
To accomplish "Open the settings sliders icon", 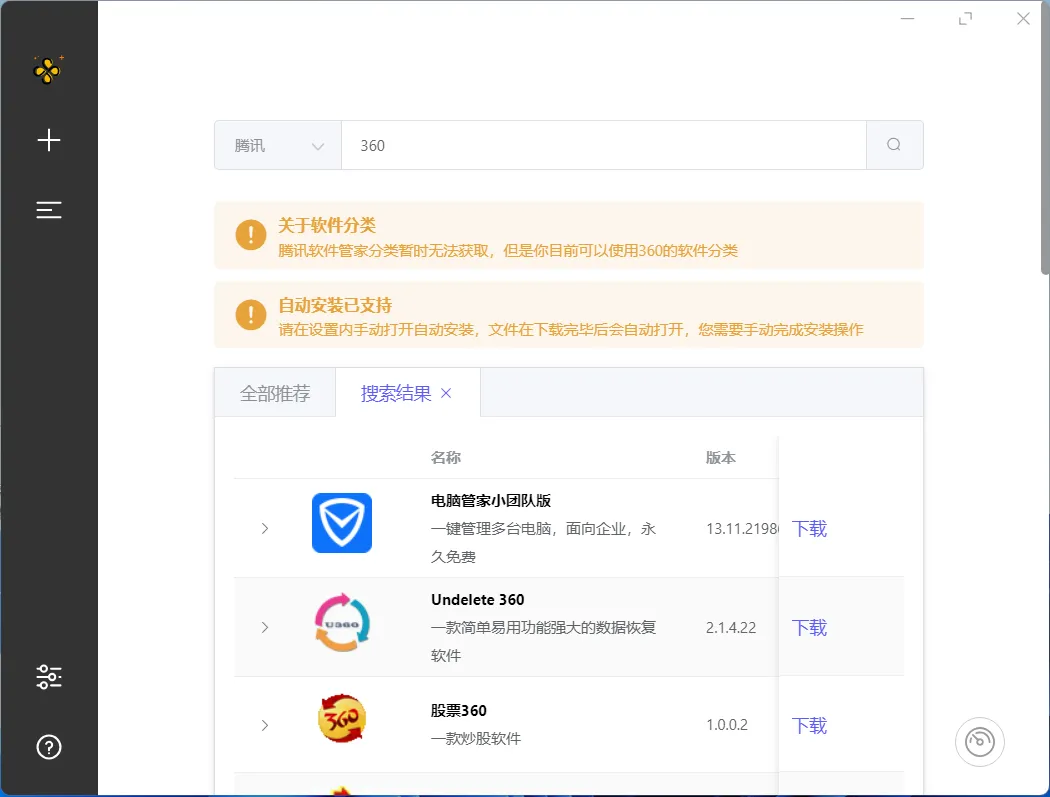I will 49,677.
